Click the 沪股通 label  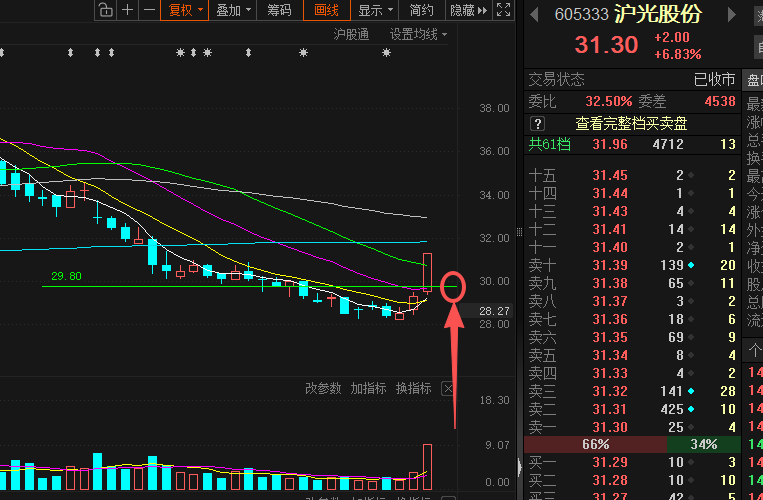(351, 35)
